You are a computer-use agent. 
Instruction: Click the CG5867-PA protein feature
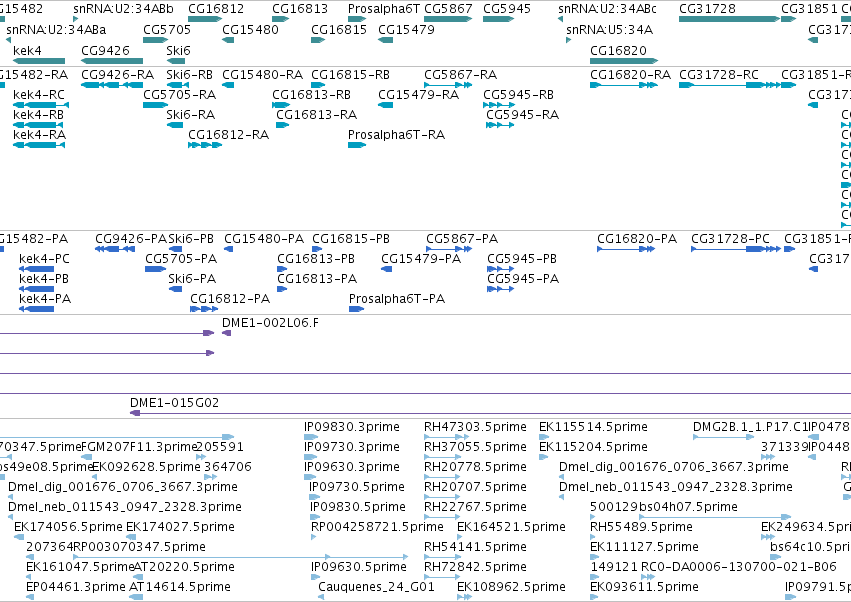click(449, 249)
